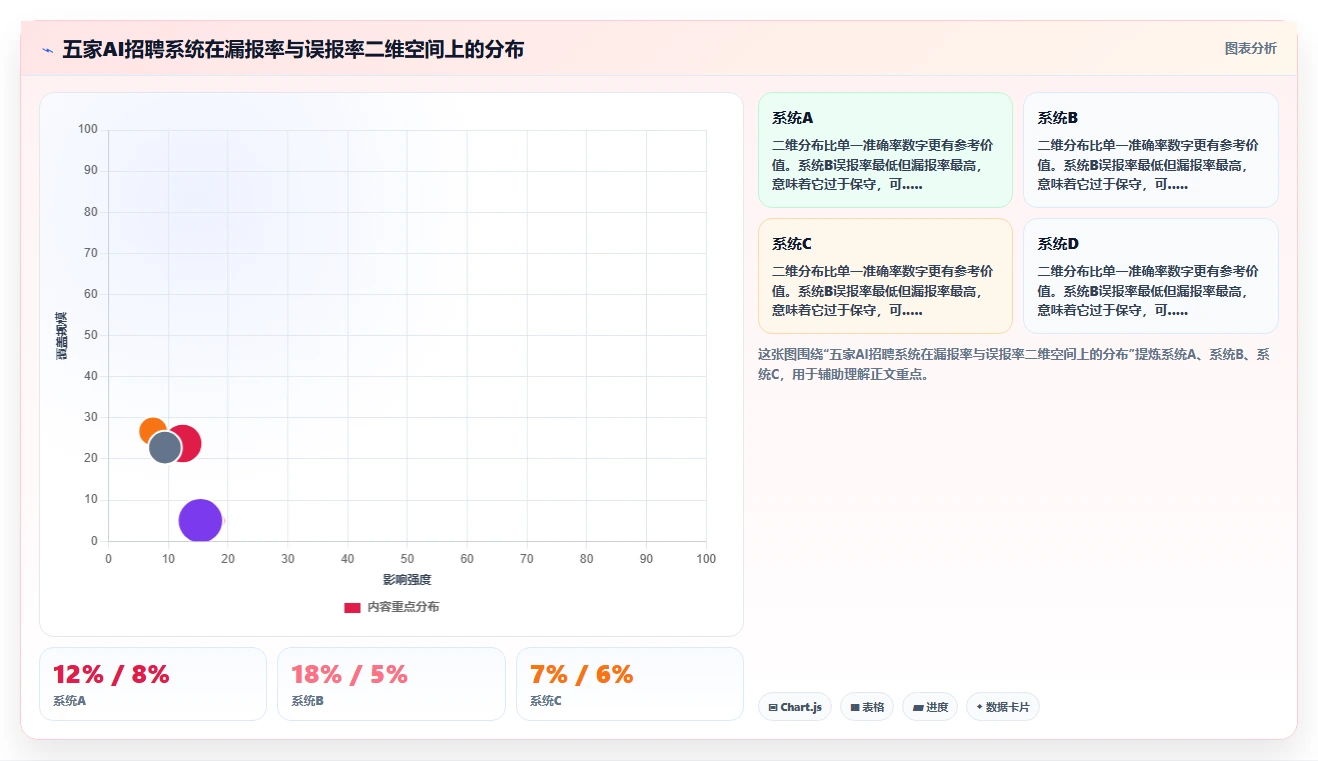
Task: Click the red legend color box
Action: [352, 608]
